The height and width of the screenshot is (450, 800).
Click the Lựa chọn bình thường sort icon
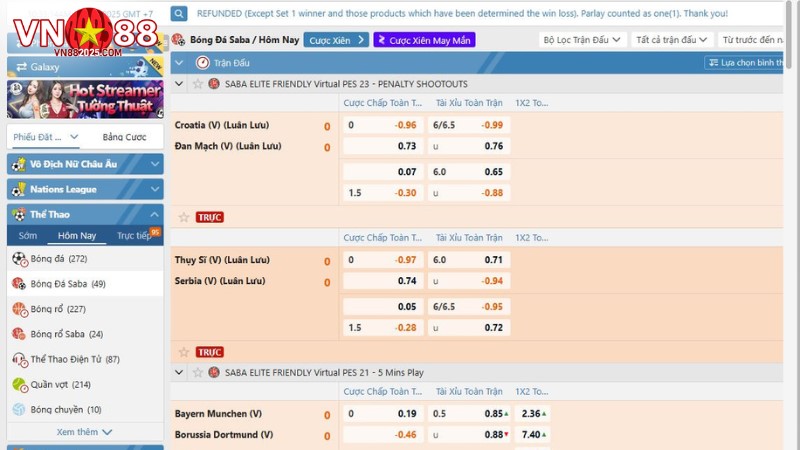pos(713,63)
